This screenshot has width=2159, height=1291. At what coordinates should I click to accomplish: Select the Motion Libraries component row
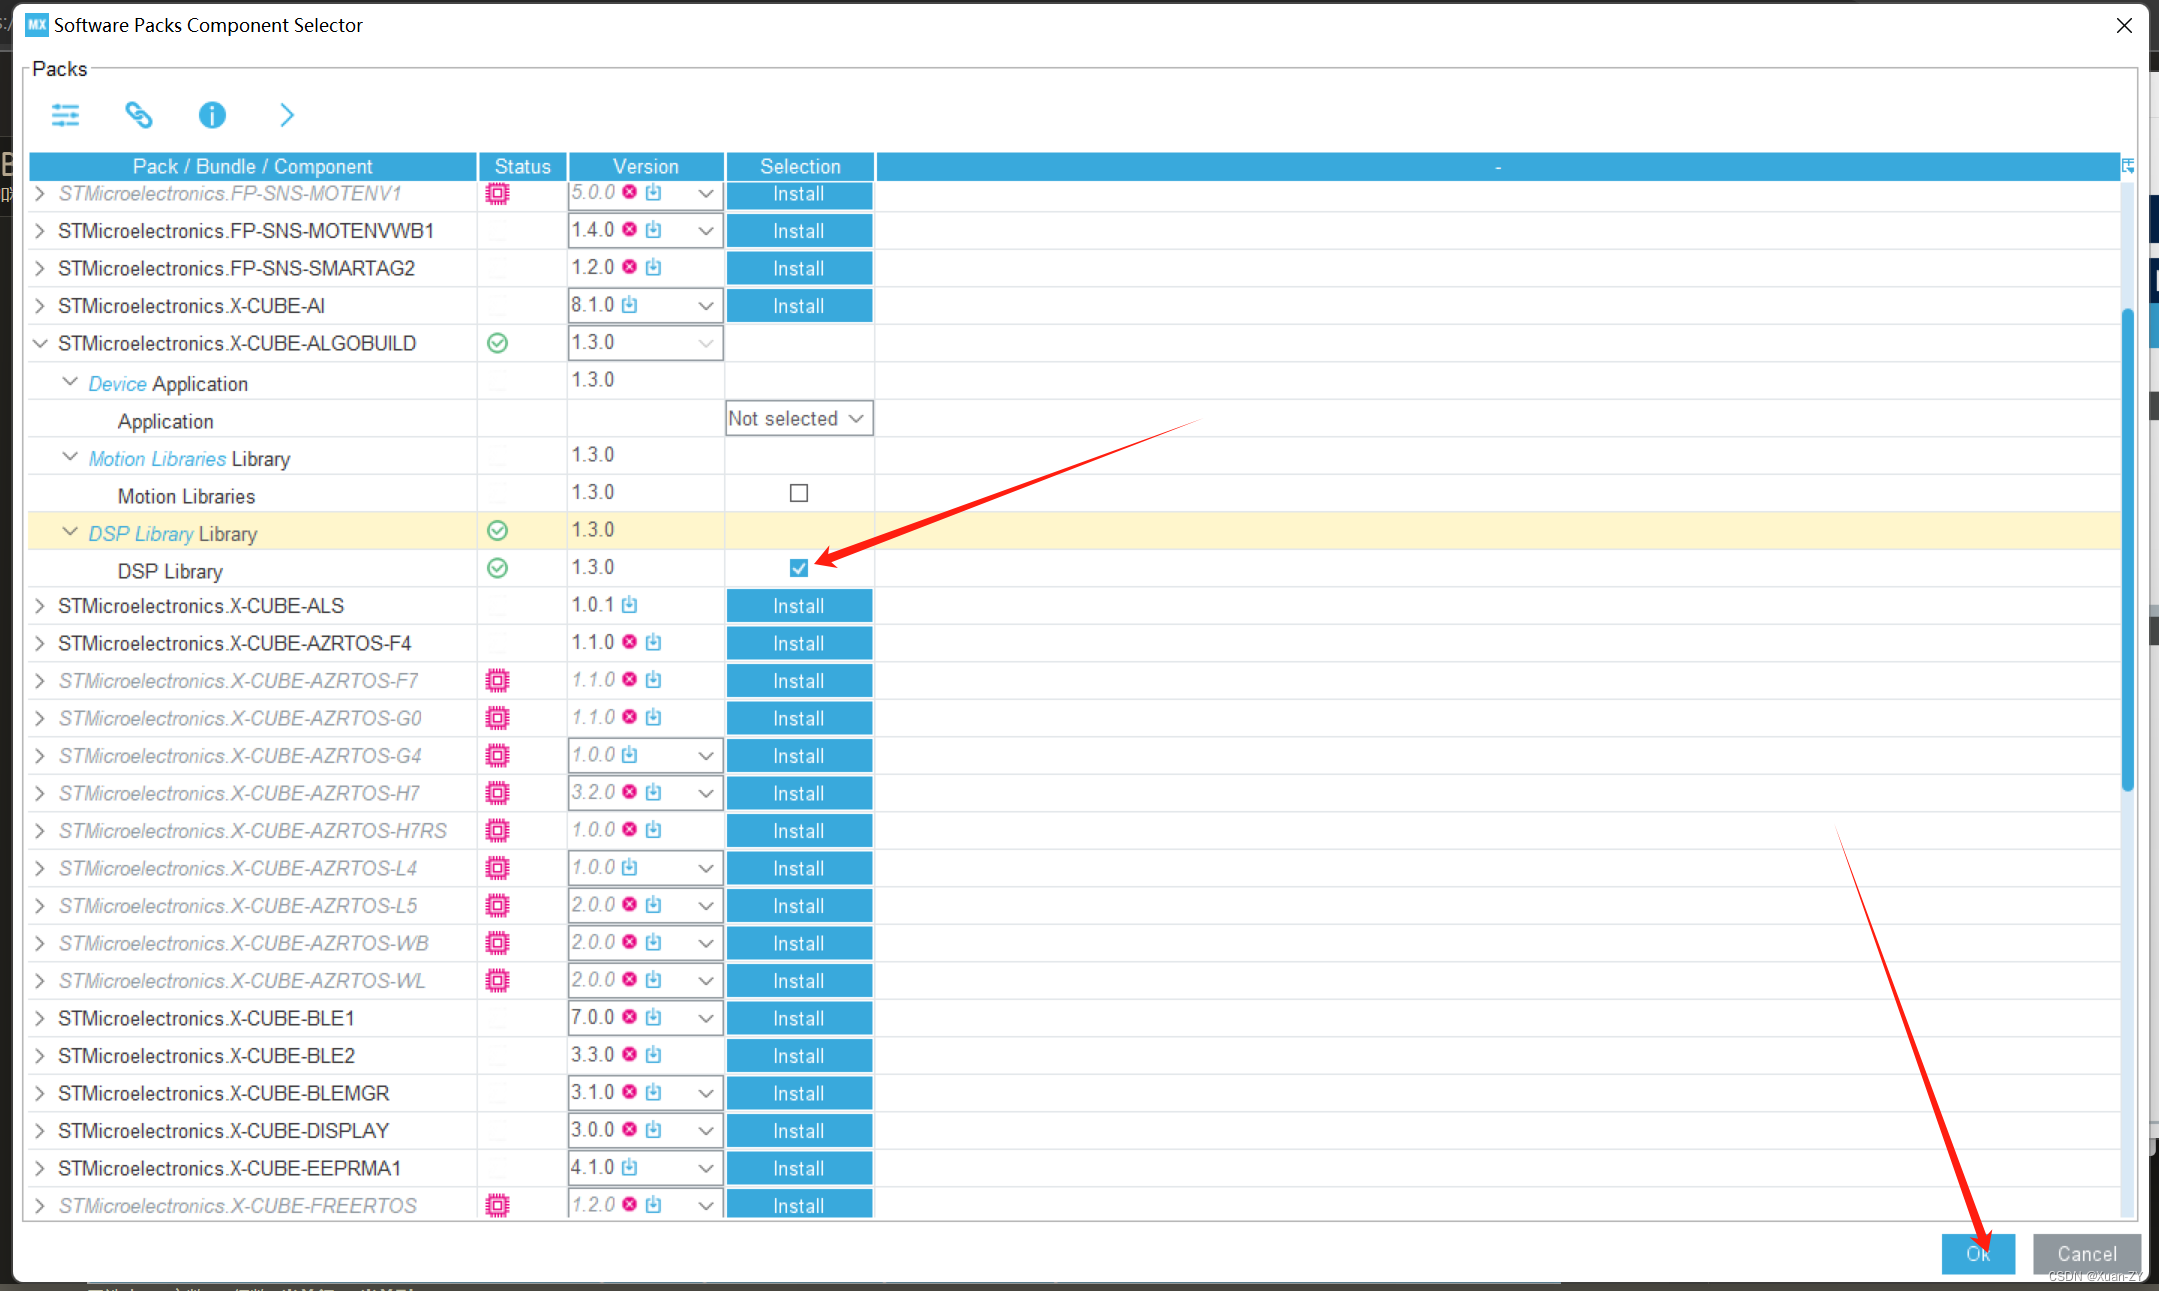pyautogui.click(x=1075, y=494)
